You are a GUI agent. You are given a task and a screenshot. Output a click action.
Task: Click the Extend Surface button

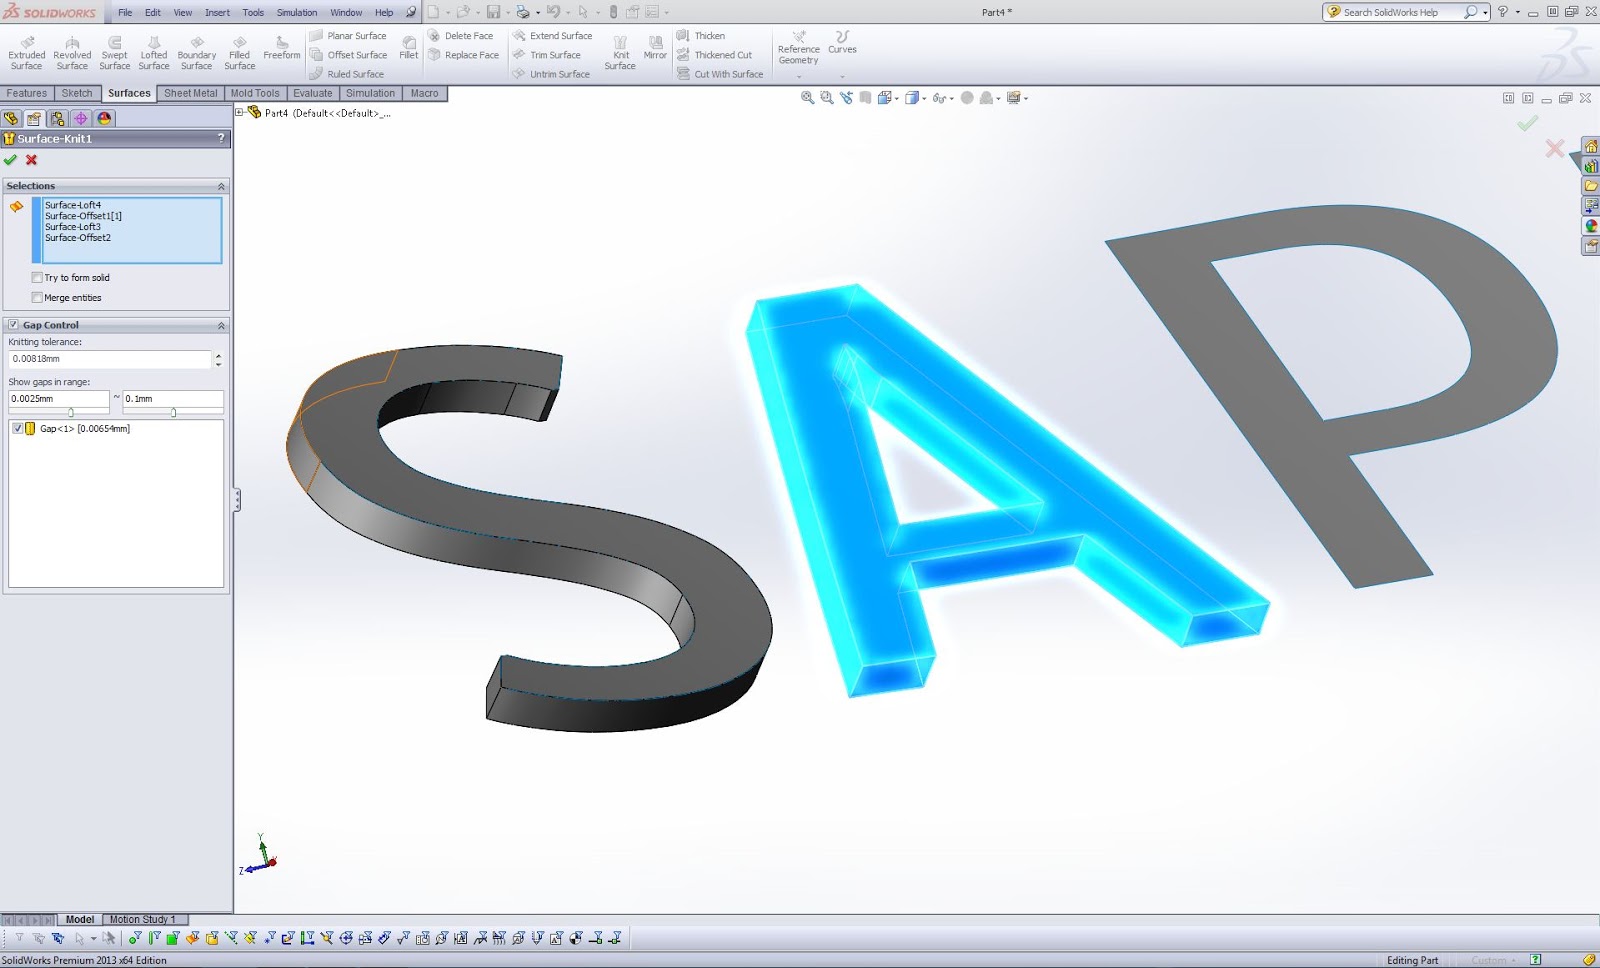tap(553, 36)
